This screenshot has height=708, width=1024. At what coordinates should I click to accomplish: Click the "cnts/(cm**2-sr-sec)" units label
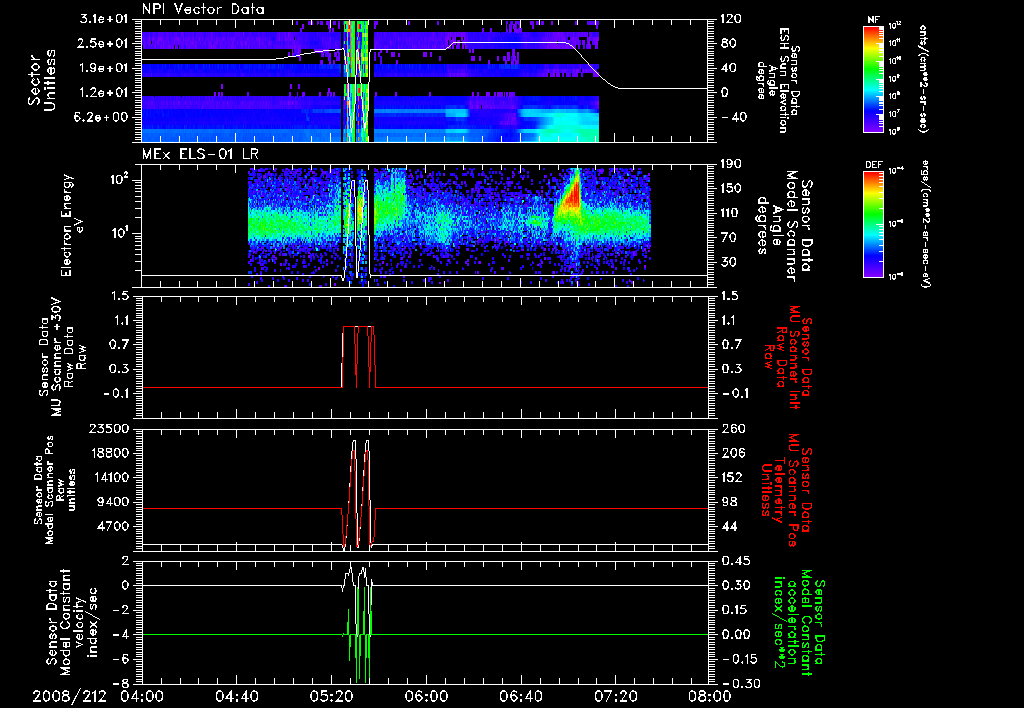pyautogui.click(x=923, y=79)
